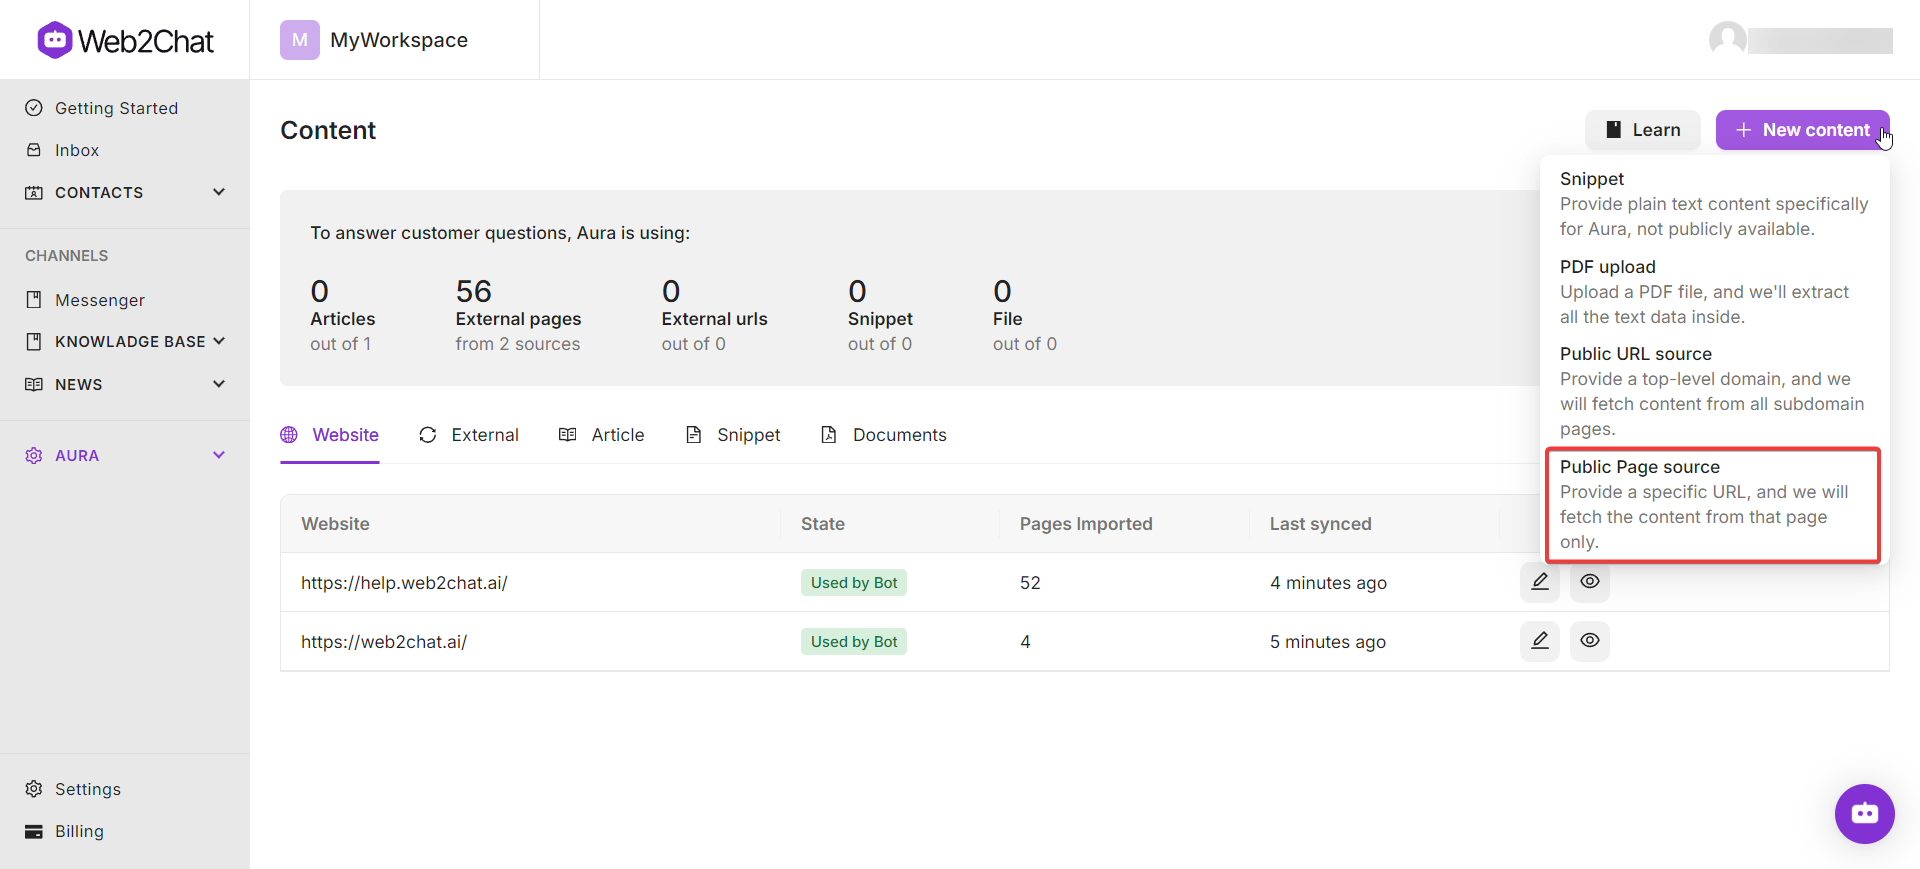The height and width of the screenshot is (869, 1920).
Task: Switch to the External tab
Action: coord(469,435)
